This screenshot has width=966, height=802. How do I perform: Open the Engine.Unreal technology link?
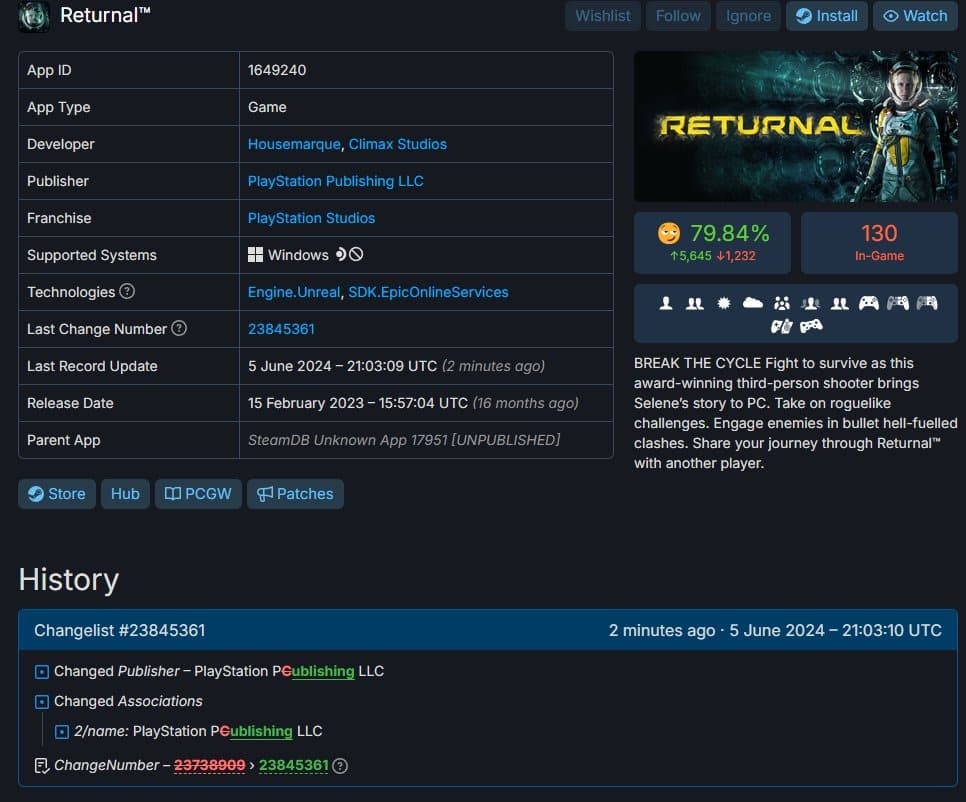tap(294, 292)
